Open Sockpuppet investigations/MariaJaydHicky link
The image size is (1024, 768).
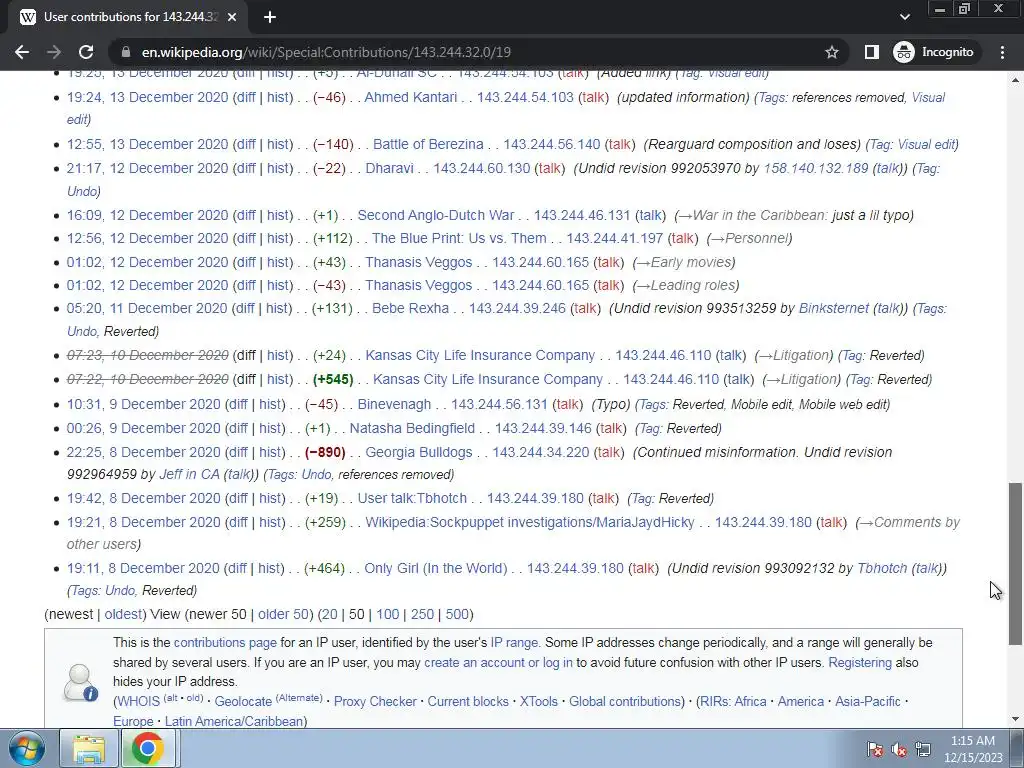point(530,522)
